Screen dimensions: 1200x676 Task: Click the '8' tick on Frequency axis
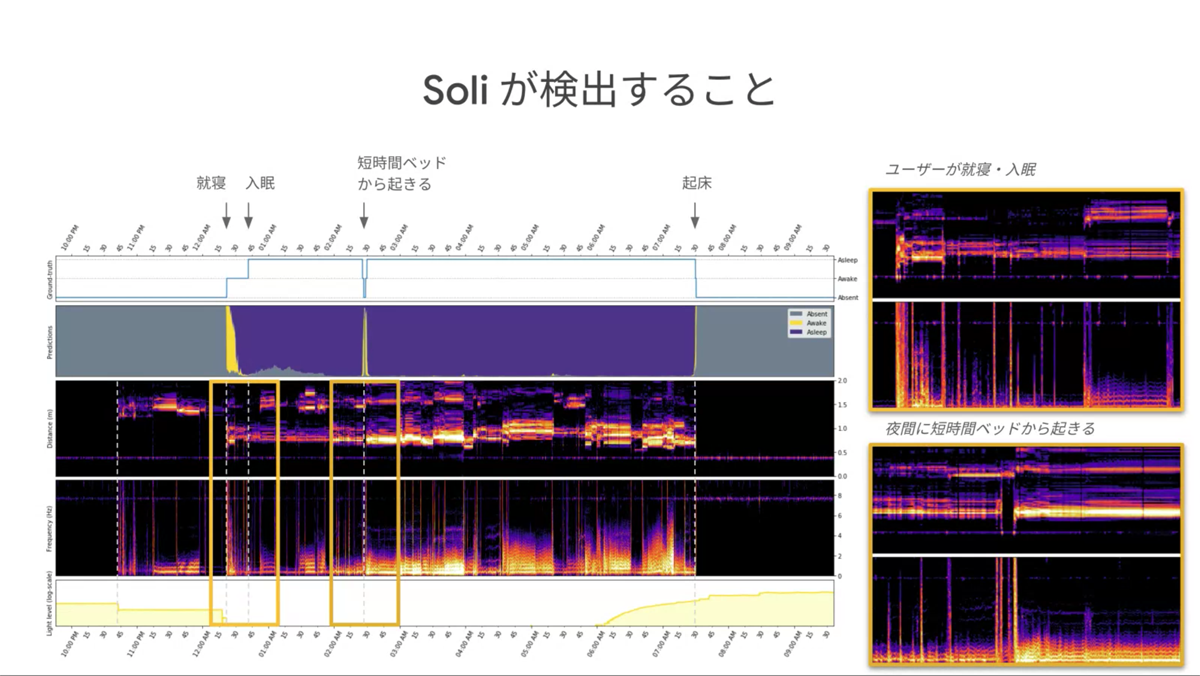(839, 495)
